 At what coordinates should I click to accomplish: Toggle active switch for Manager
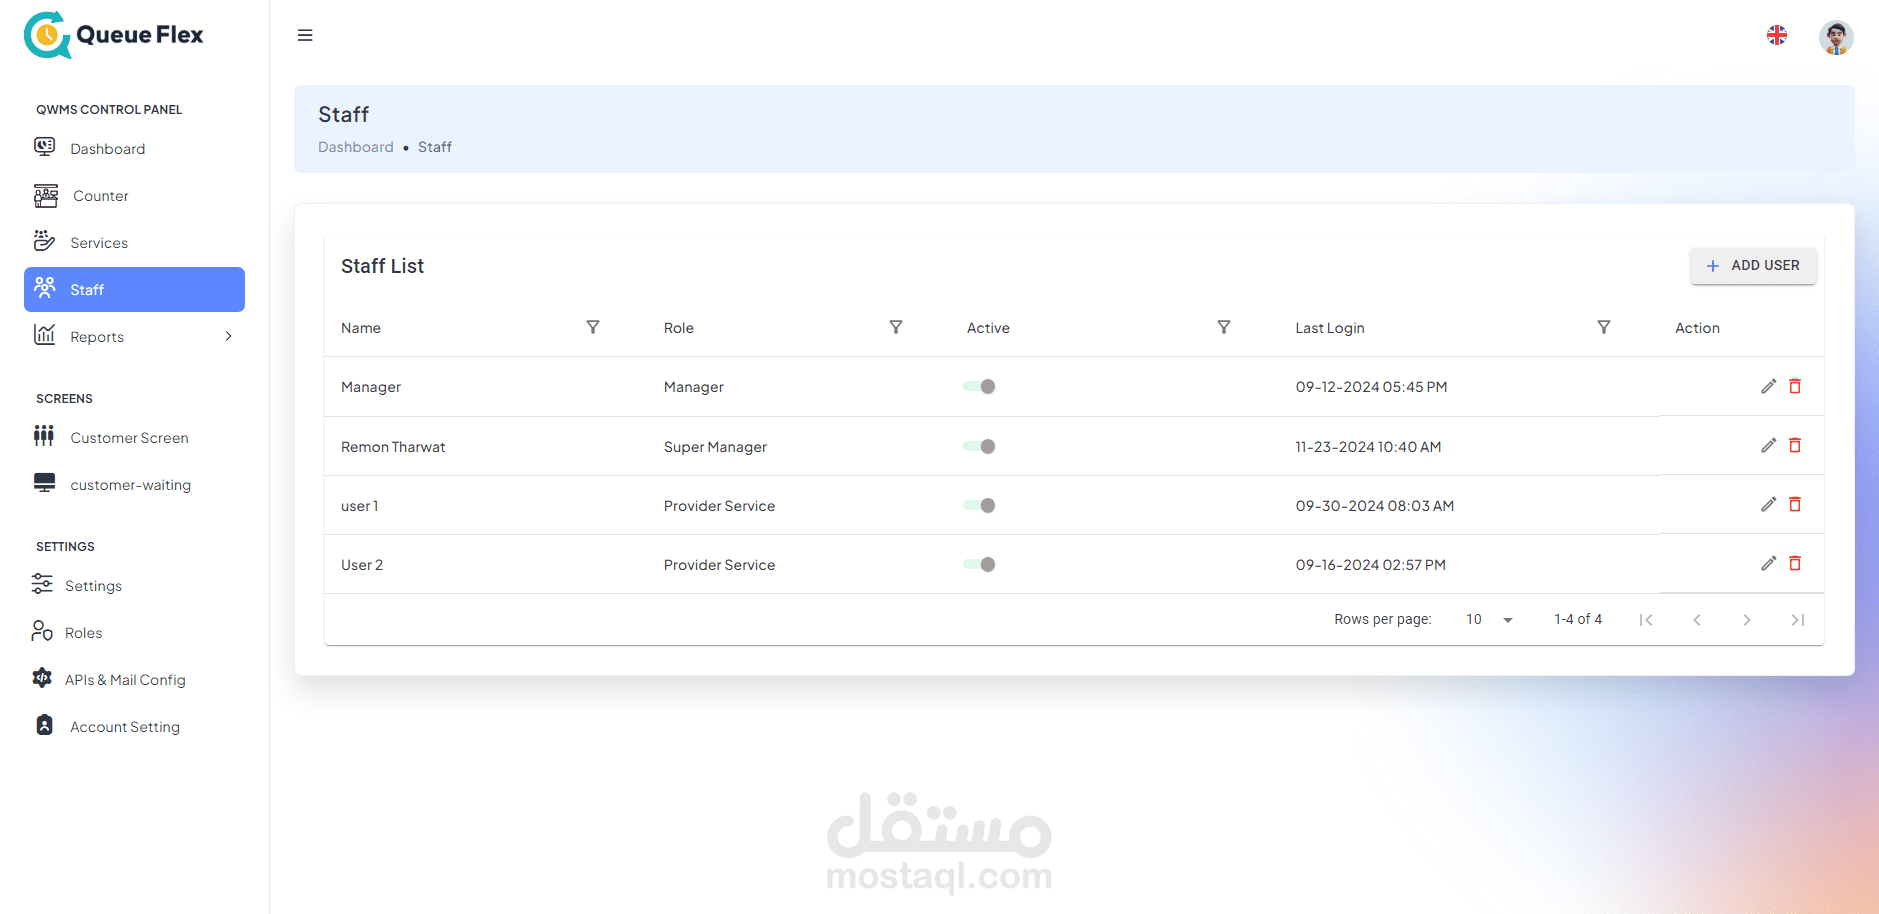980,387
